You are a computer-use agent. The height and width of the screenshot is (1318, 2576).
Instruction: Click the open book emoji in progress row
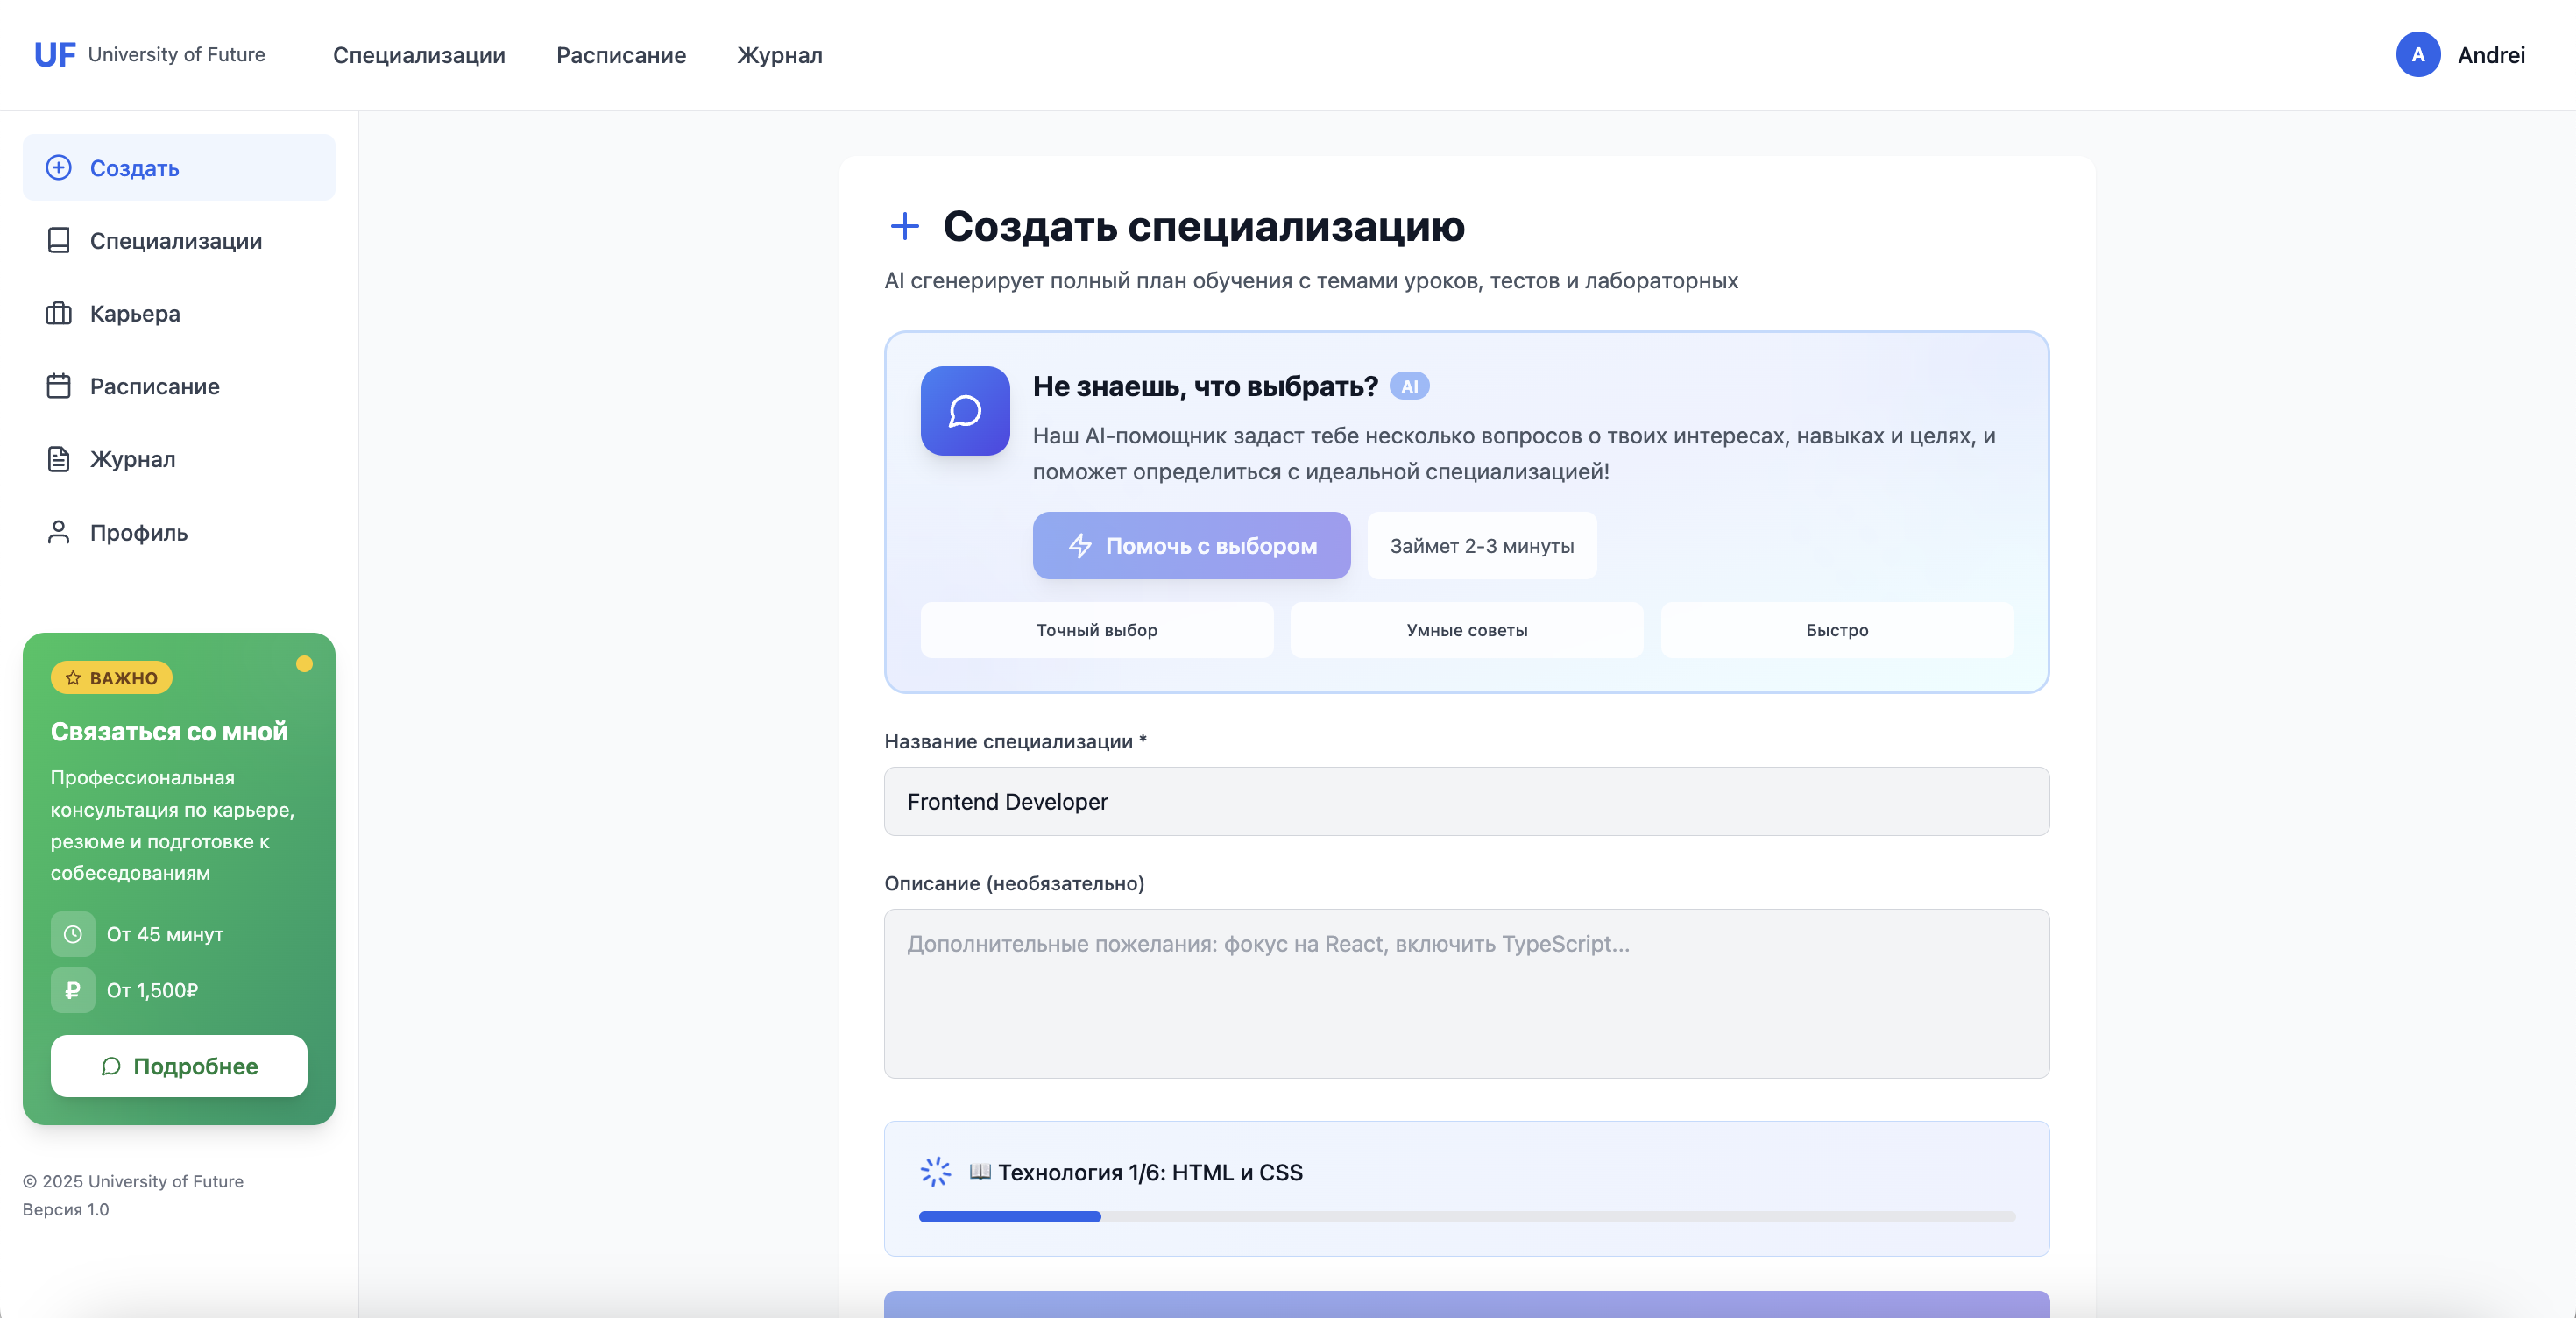(980, 1171)
